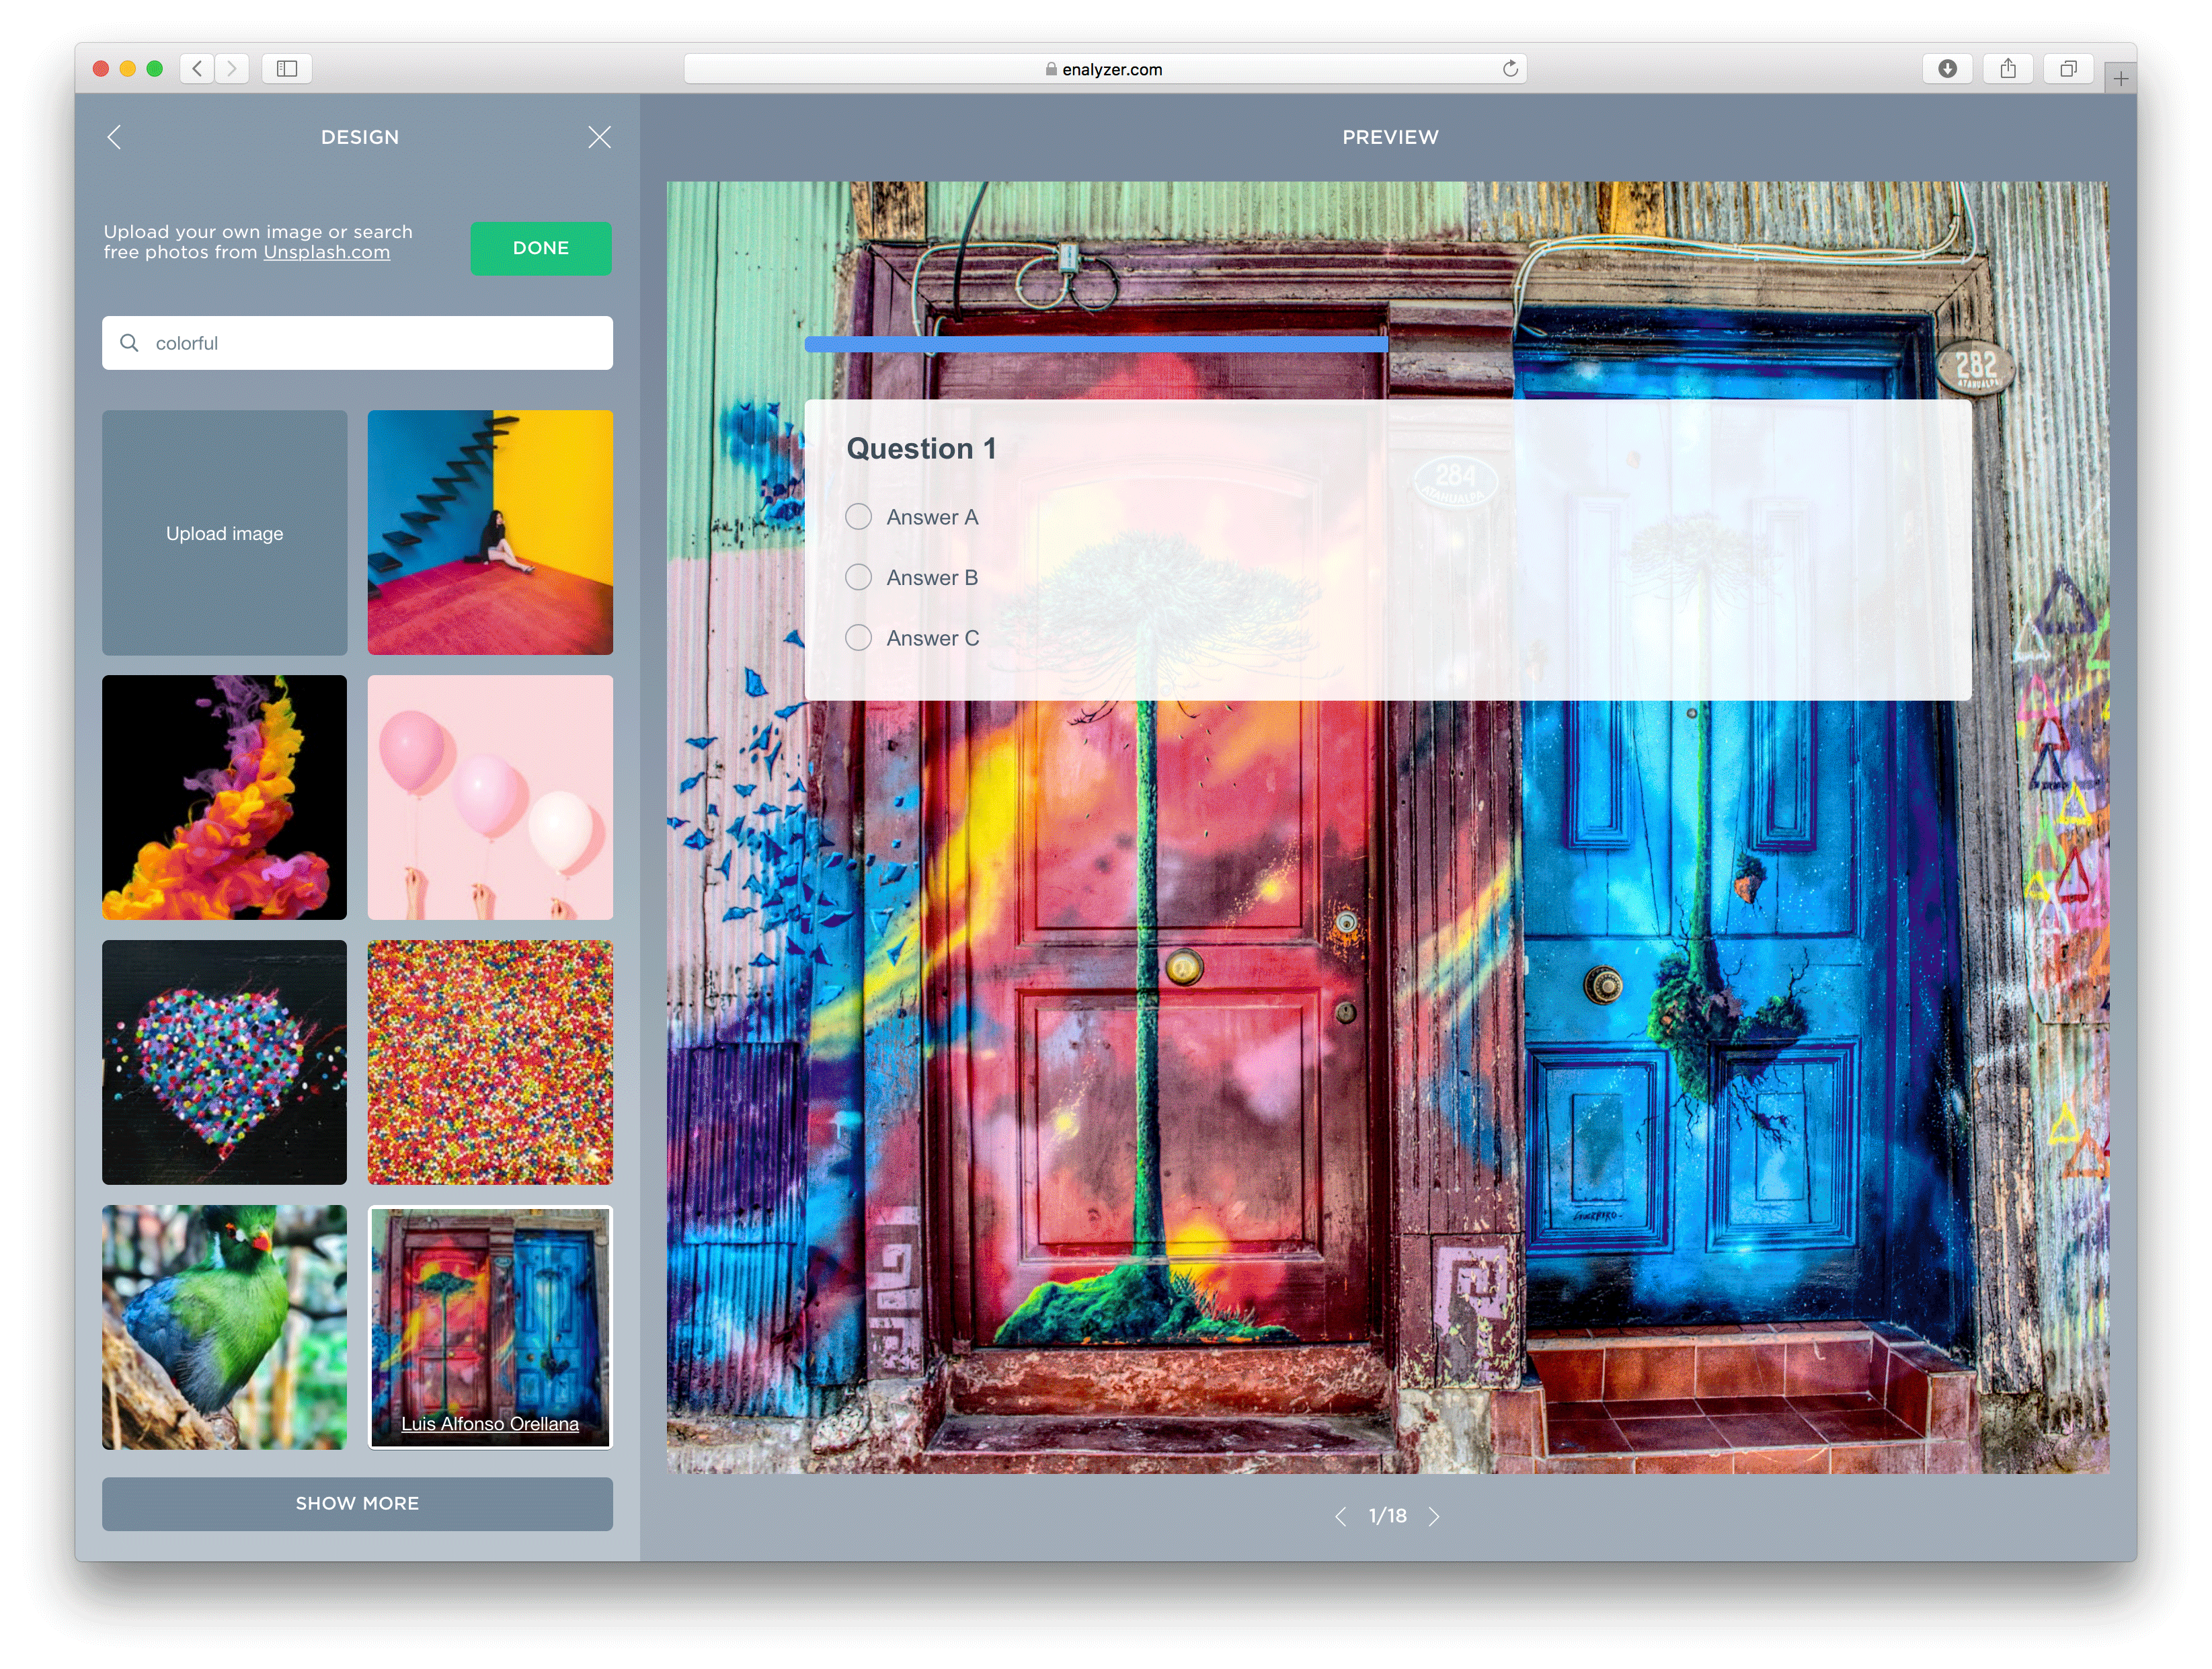Open the Unsplash.com link

tap(326, 253)
